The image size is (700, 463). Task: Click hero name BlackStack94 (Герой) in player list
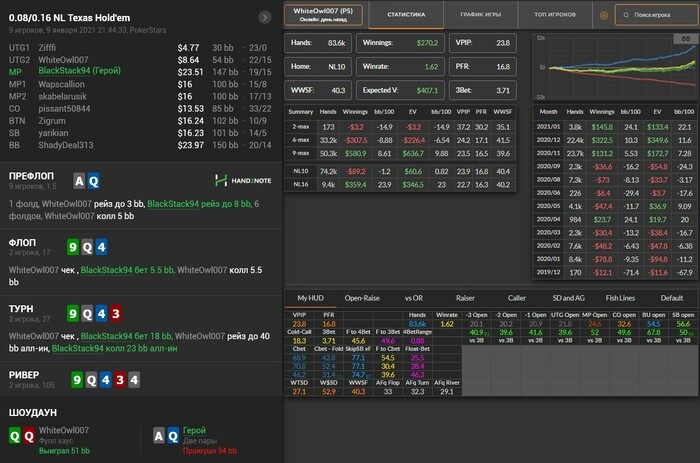79,71
